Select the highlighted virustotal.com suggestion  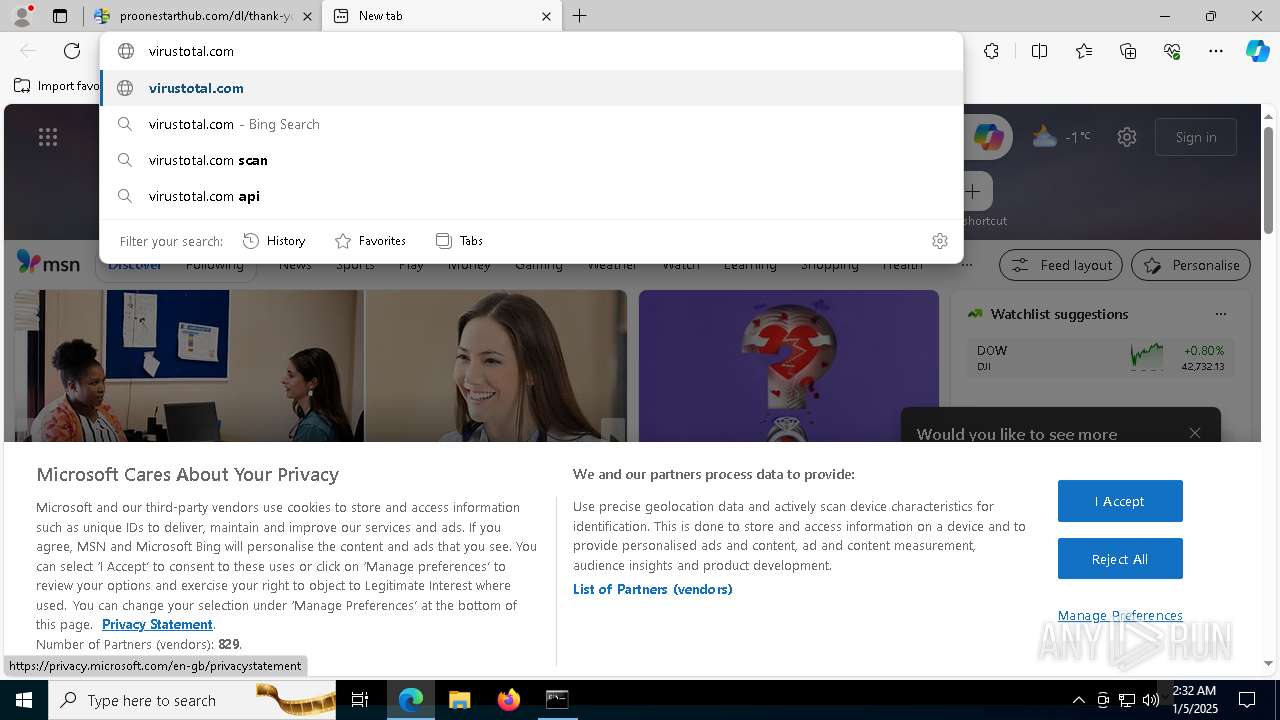531,88
